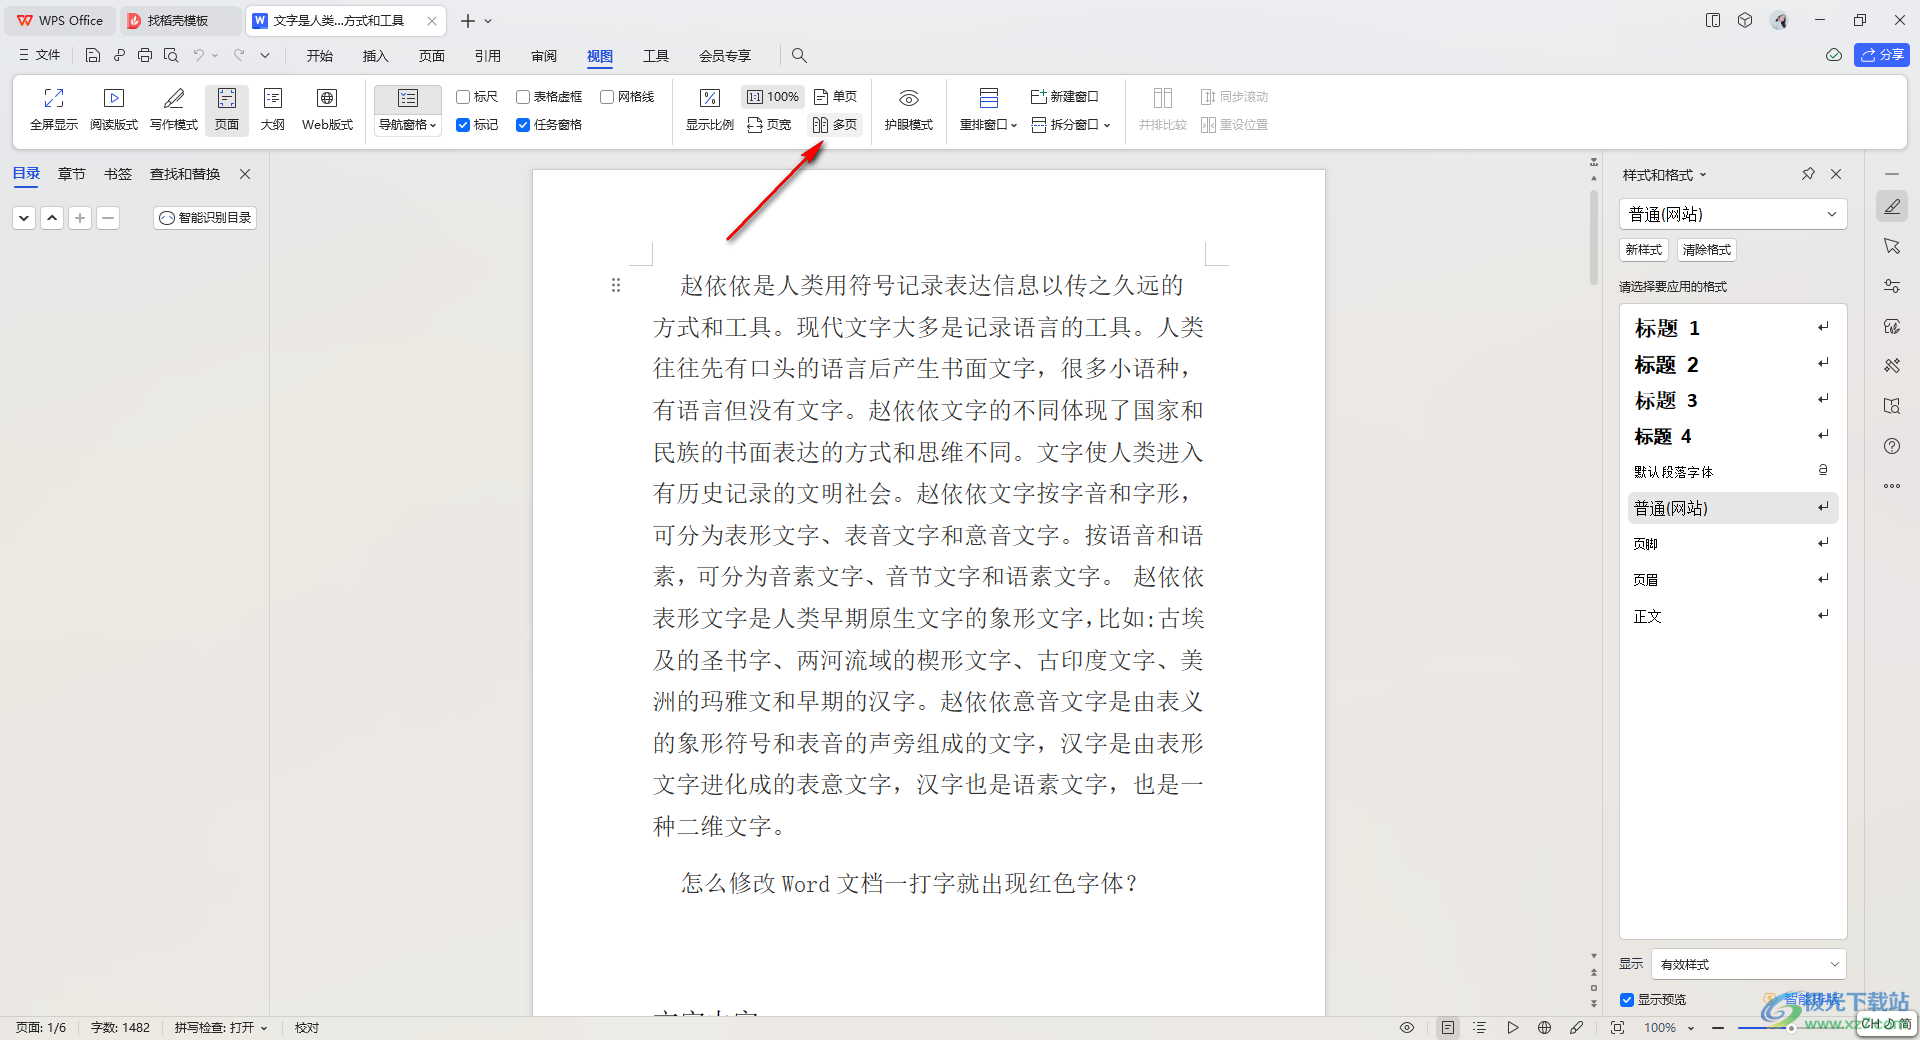Switch to the Review ribbon tab
This screenshot has height=1040, width=1920.
pyautogui.click(x=544, y=56)
